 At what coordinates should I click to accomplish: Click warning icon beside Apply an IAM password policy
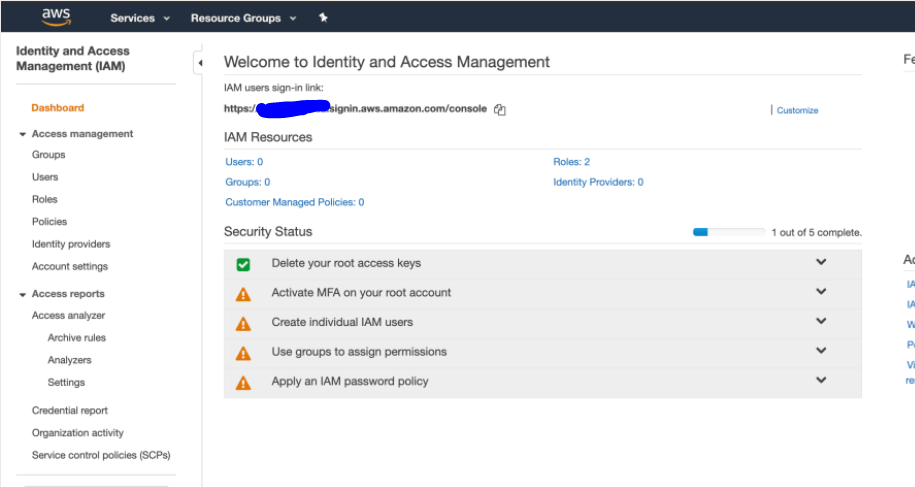(x=243, y=383)
